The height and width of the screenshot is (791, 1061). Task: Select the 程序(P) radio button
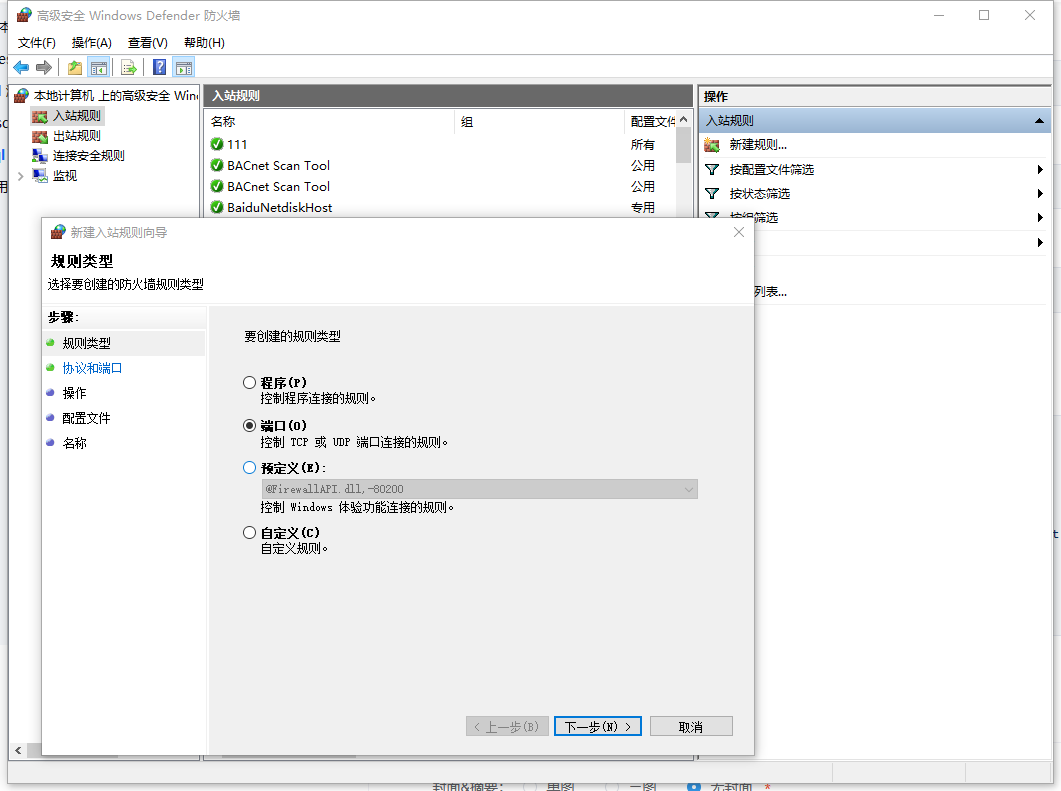click(250, 383)
